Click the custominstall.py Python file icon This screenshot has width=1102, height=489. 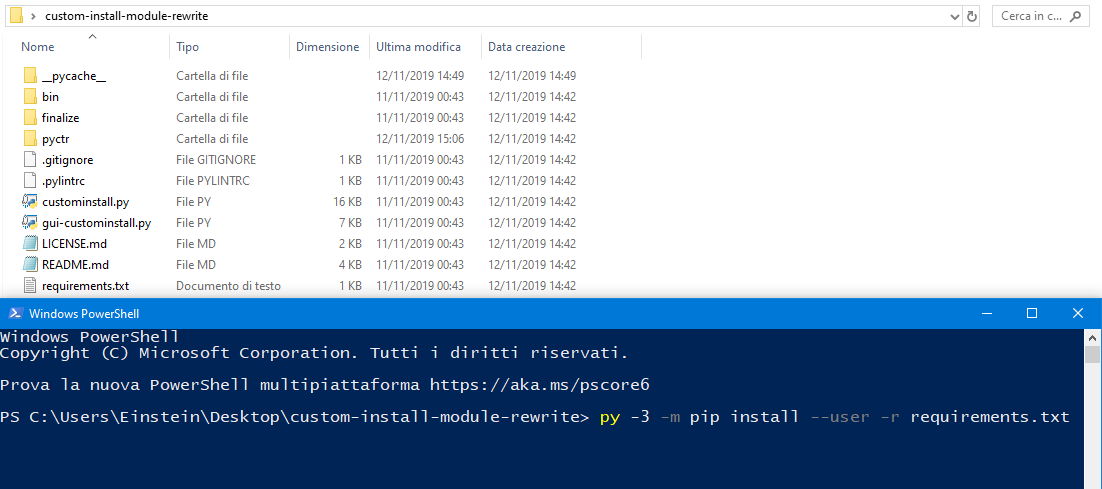coord(30,202)
